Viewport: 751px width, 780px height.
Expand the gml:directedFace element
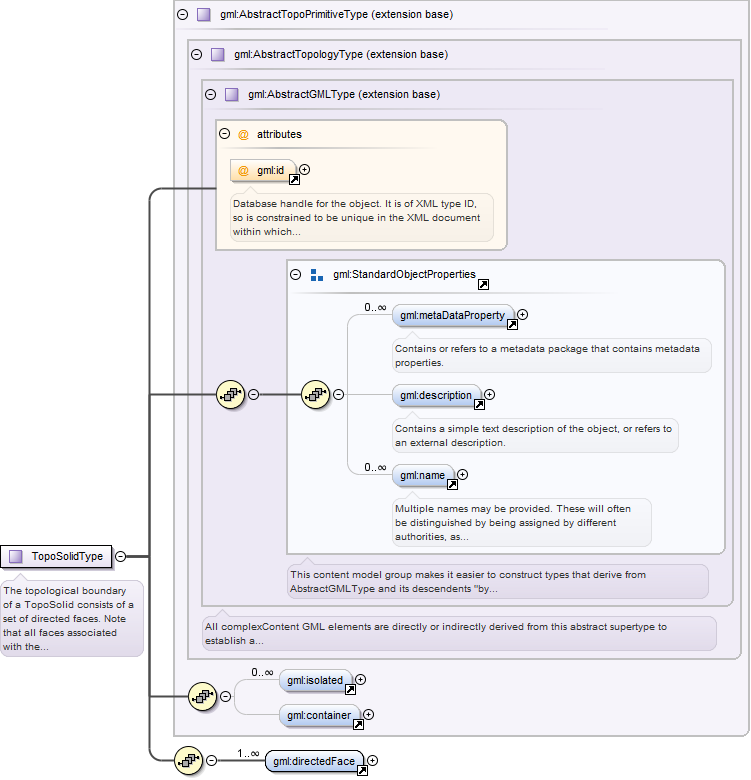[x=373, y=761]
